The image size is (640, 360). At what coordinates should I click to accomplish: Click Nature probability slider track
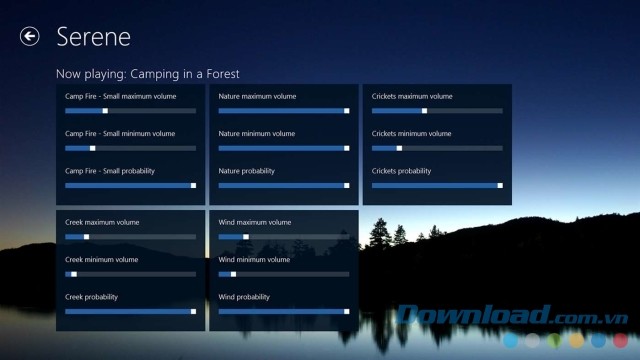tap(284, 186)
